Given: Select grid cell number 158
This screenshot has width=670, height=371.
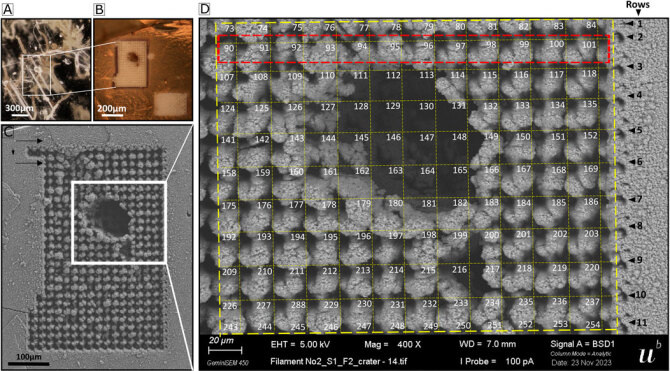Looking at the screenshot, I should pyautogui.click(x=230, y=174).
